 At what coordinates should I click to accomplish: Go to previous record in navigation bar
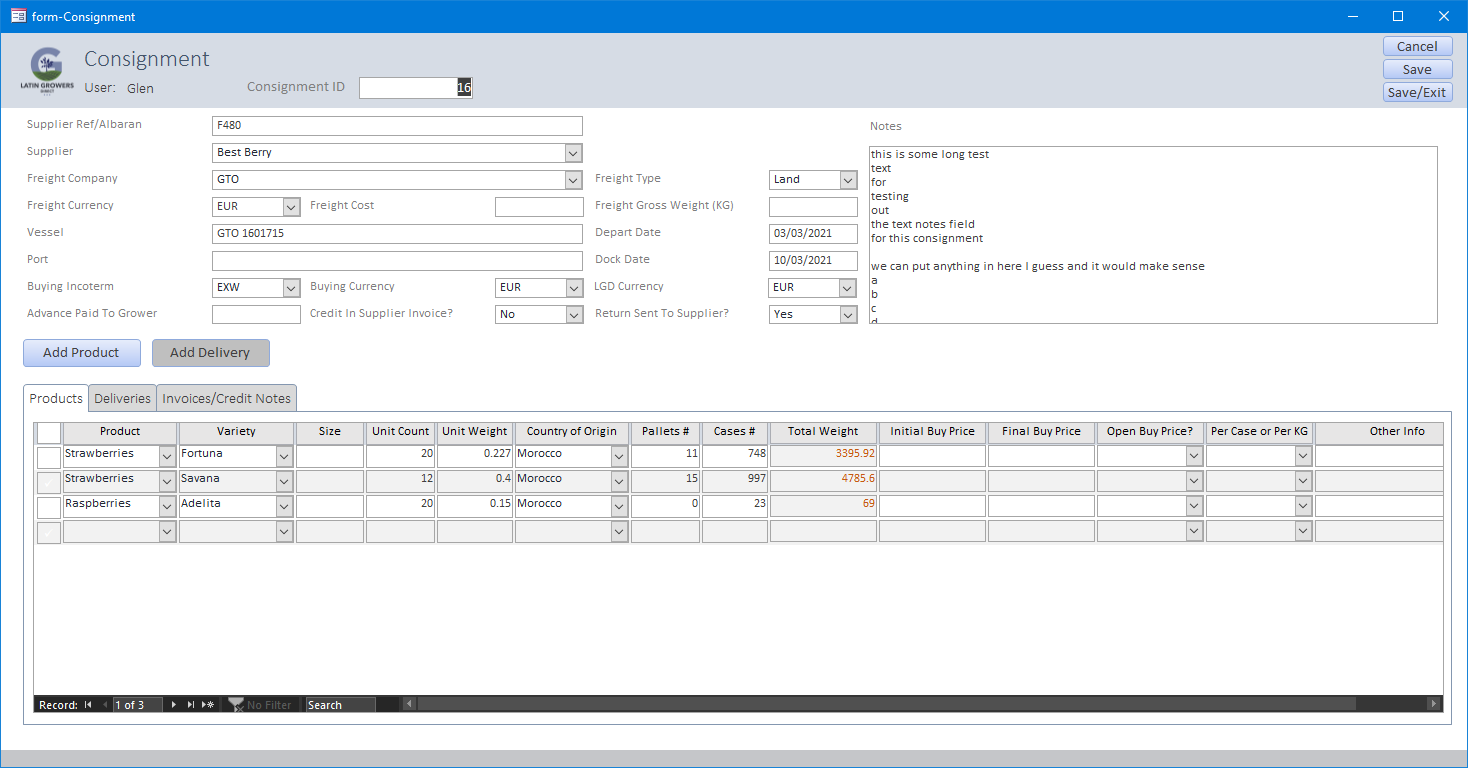pyautogui.click(x=105, y=705)
